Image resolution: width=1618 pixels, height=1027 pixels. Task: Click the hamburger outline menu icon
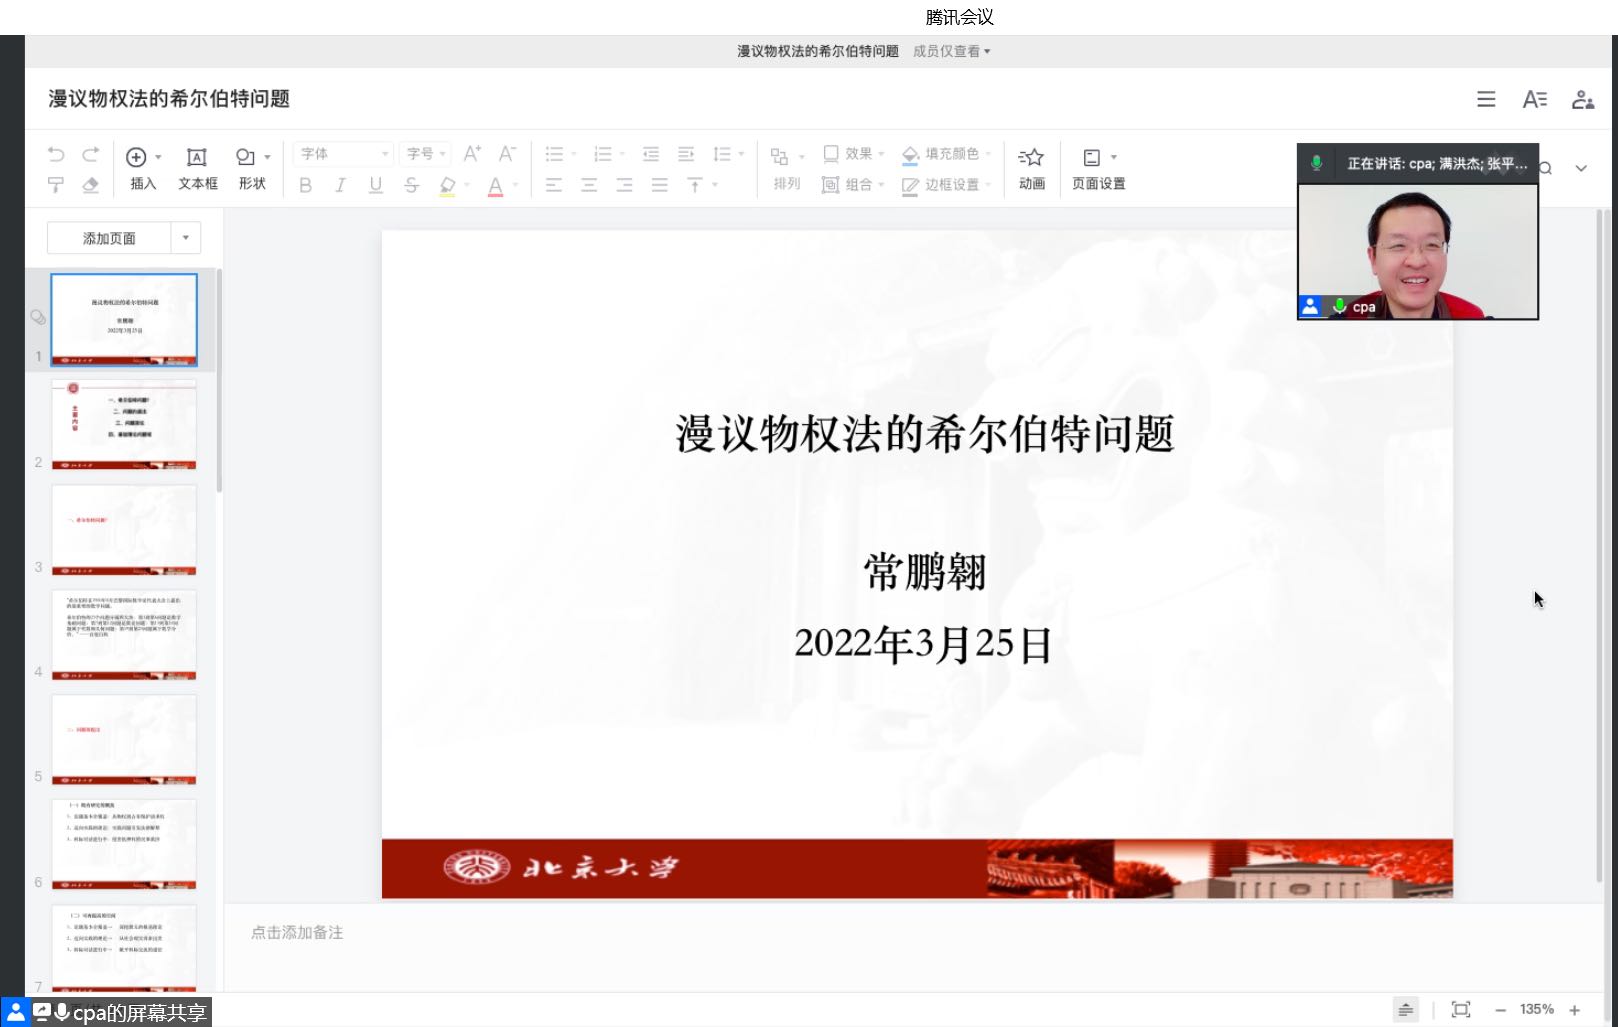(1486, 99)
